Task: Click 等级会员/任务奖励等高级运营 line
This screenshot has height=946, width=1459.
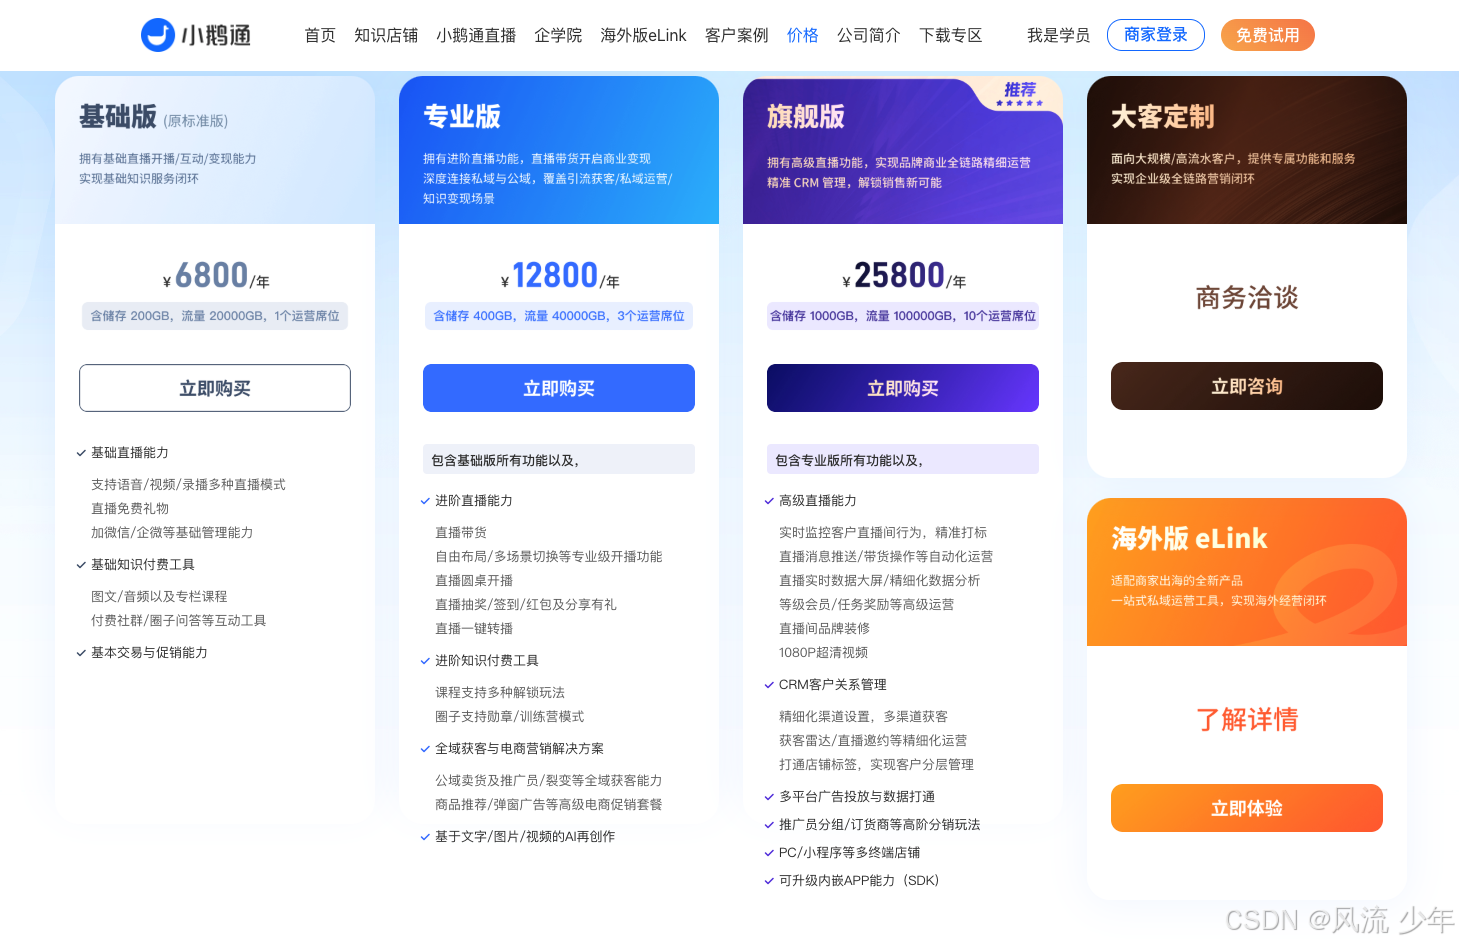Action: pyautogui.click(x=866, y=605)
